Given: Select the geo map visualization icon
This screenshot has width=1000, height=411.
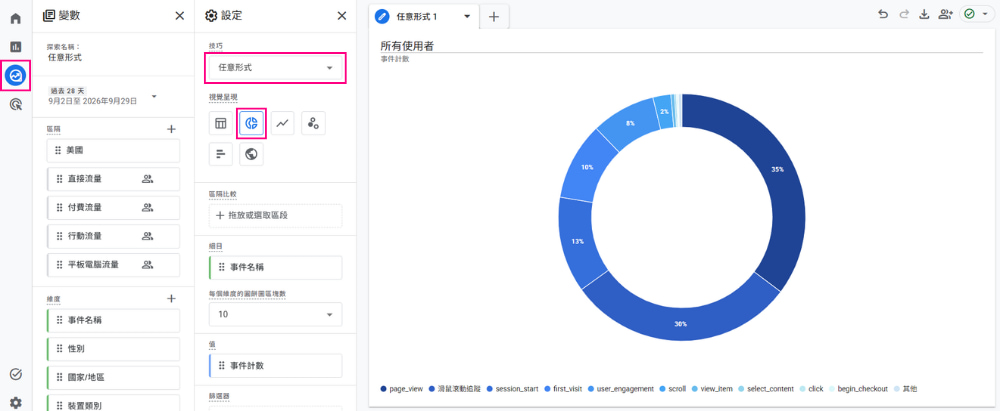Looking at the screenshot, I should coord(251,154).
